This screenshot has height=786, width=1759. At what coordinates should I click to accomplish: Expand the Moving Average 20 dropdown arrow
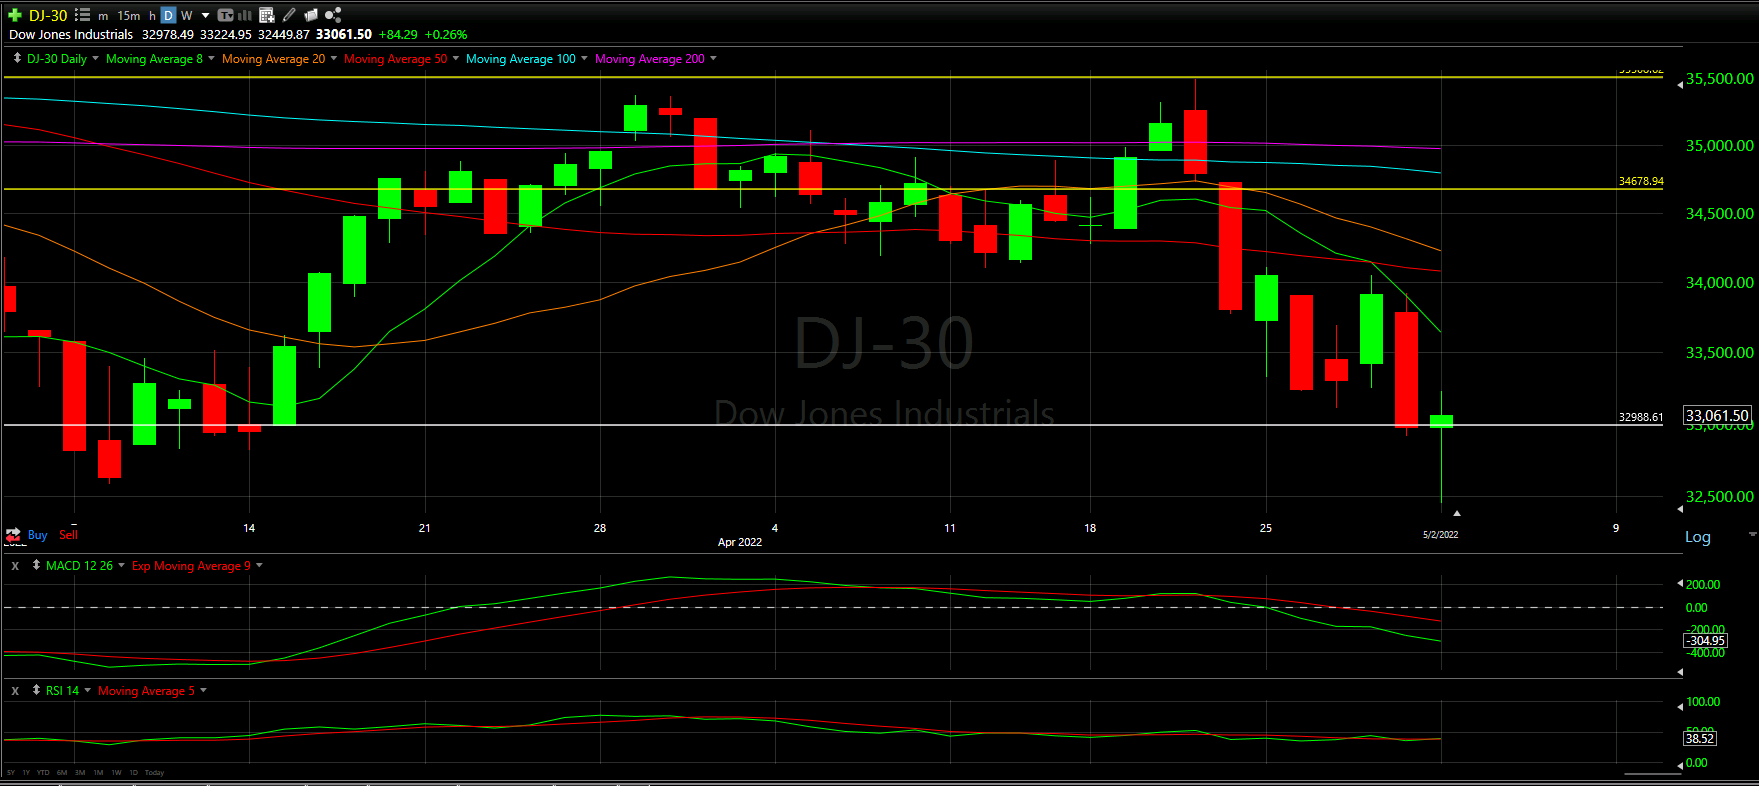tap(333, 59)
